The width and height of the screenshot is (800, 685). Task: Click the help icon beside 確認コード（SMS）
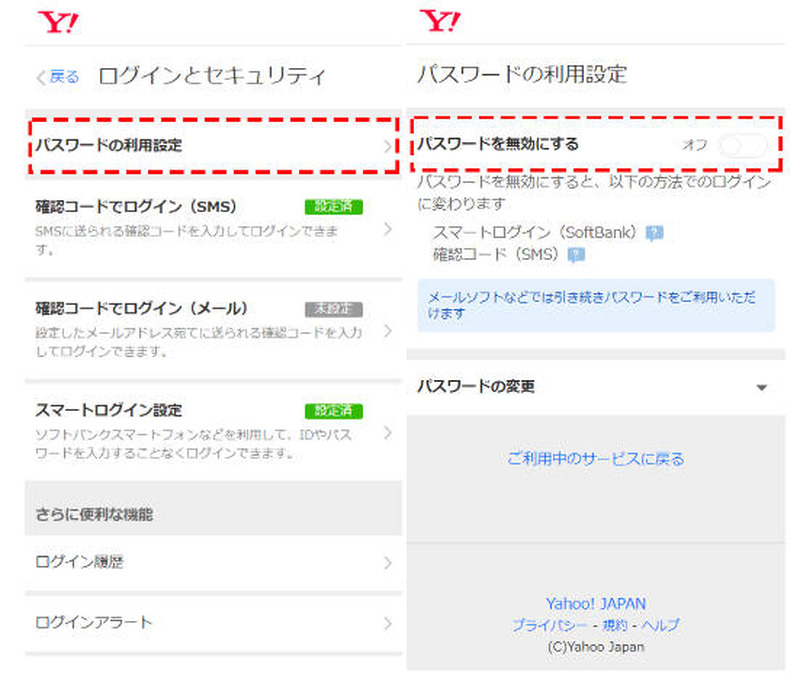pyautogui.click(x=576, y=255)
